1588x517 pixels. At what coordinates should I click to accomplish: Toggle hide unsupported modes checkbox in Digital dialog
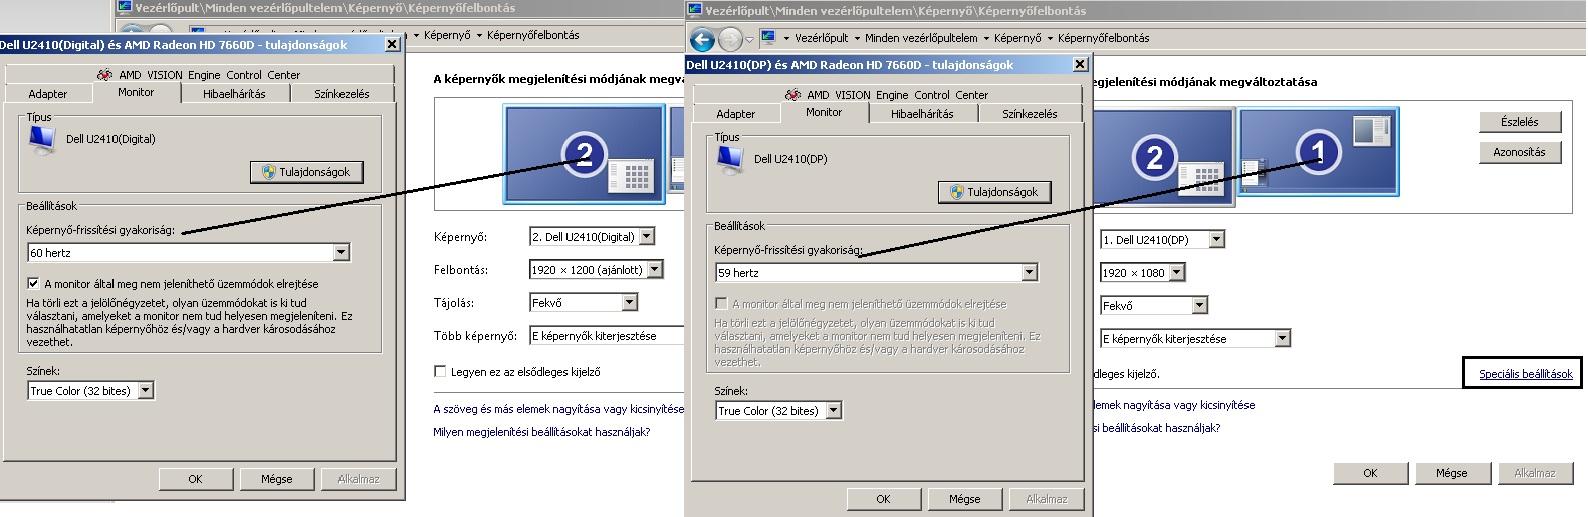click(x=33, y=283)
